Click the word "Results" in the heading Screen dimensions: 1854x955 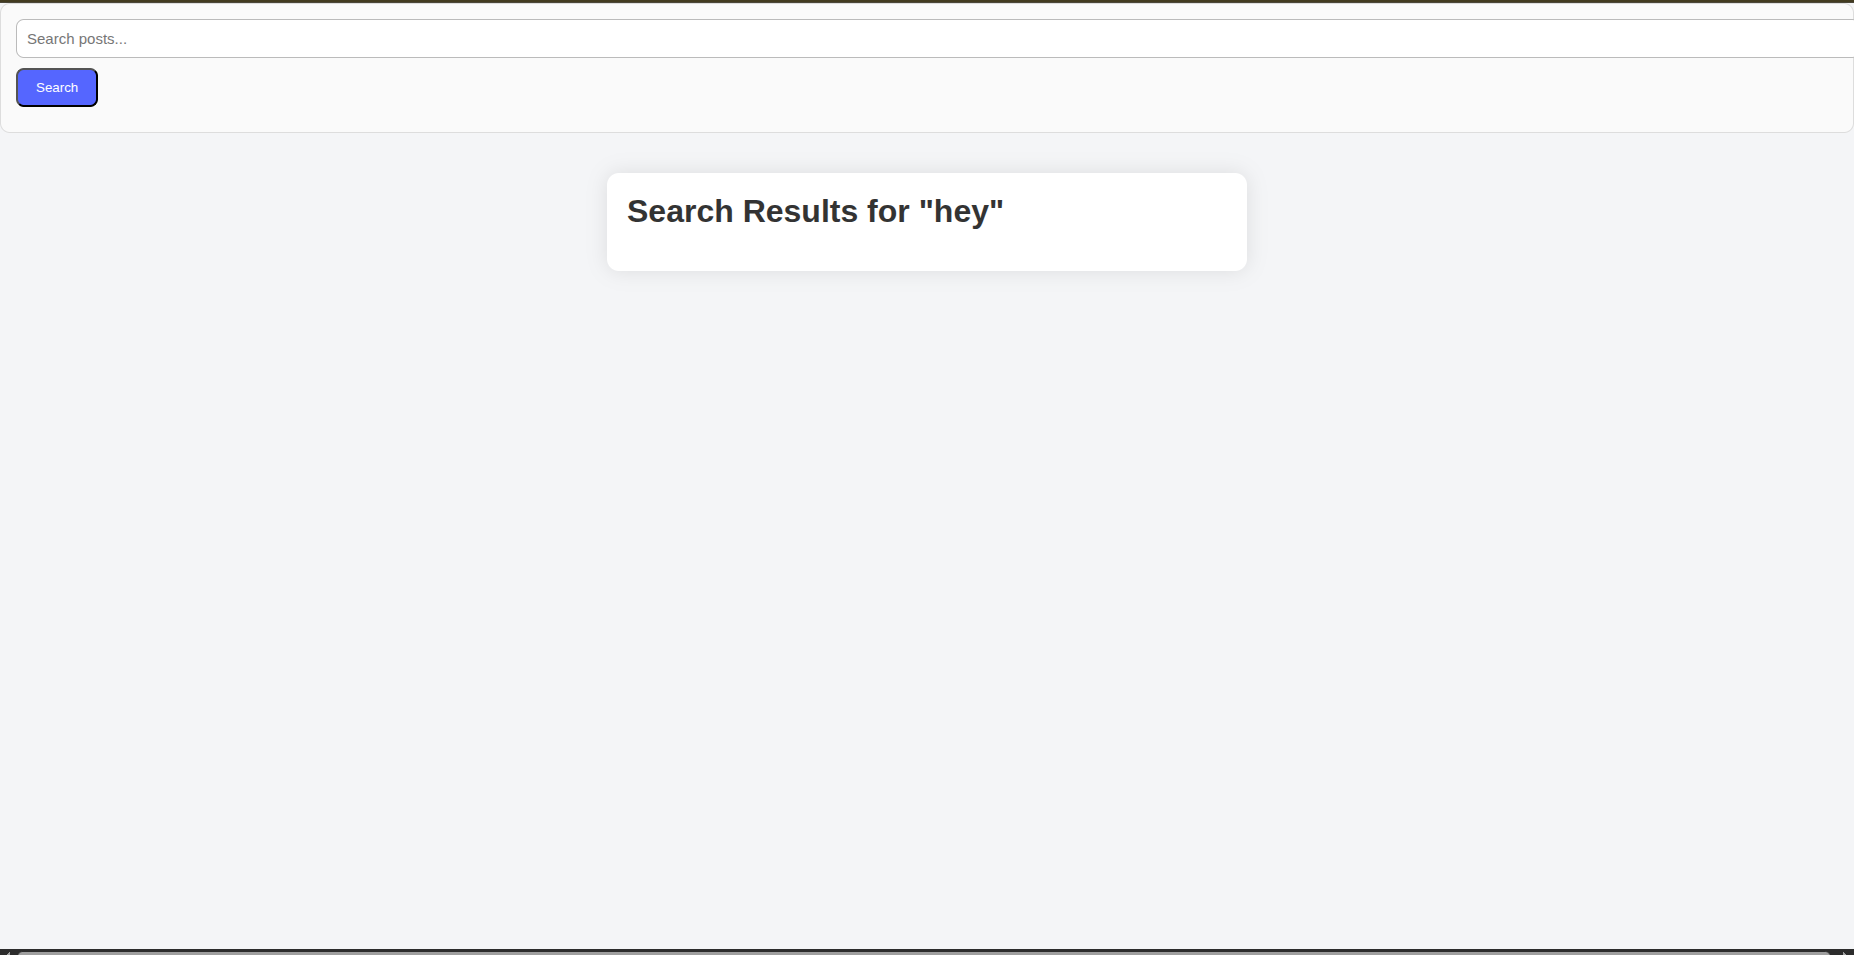coord(800,212)
